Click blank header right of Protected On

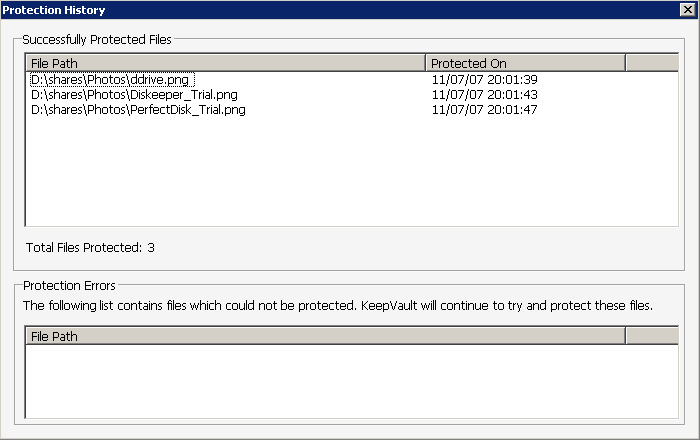coord(651,63)
